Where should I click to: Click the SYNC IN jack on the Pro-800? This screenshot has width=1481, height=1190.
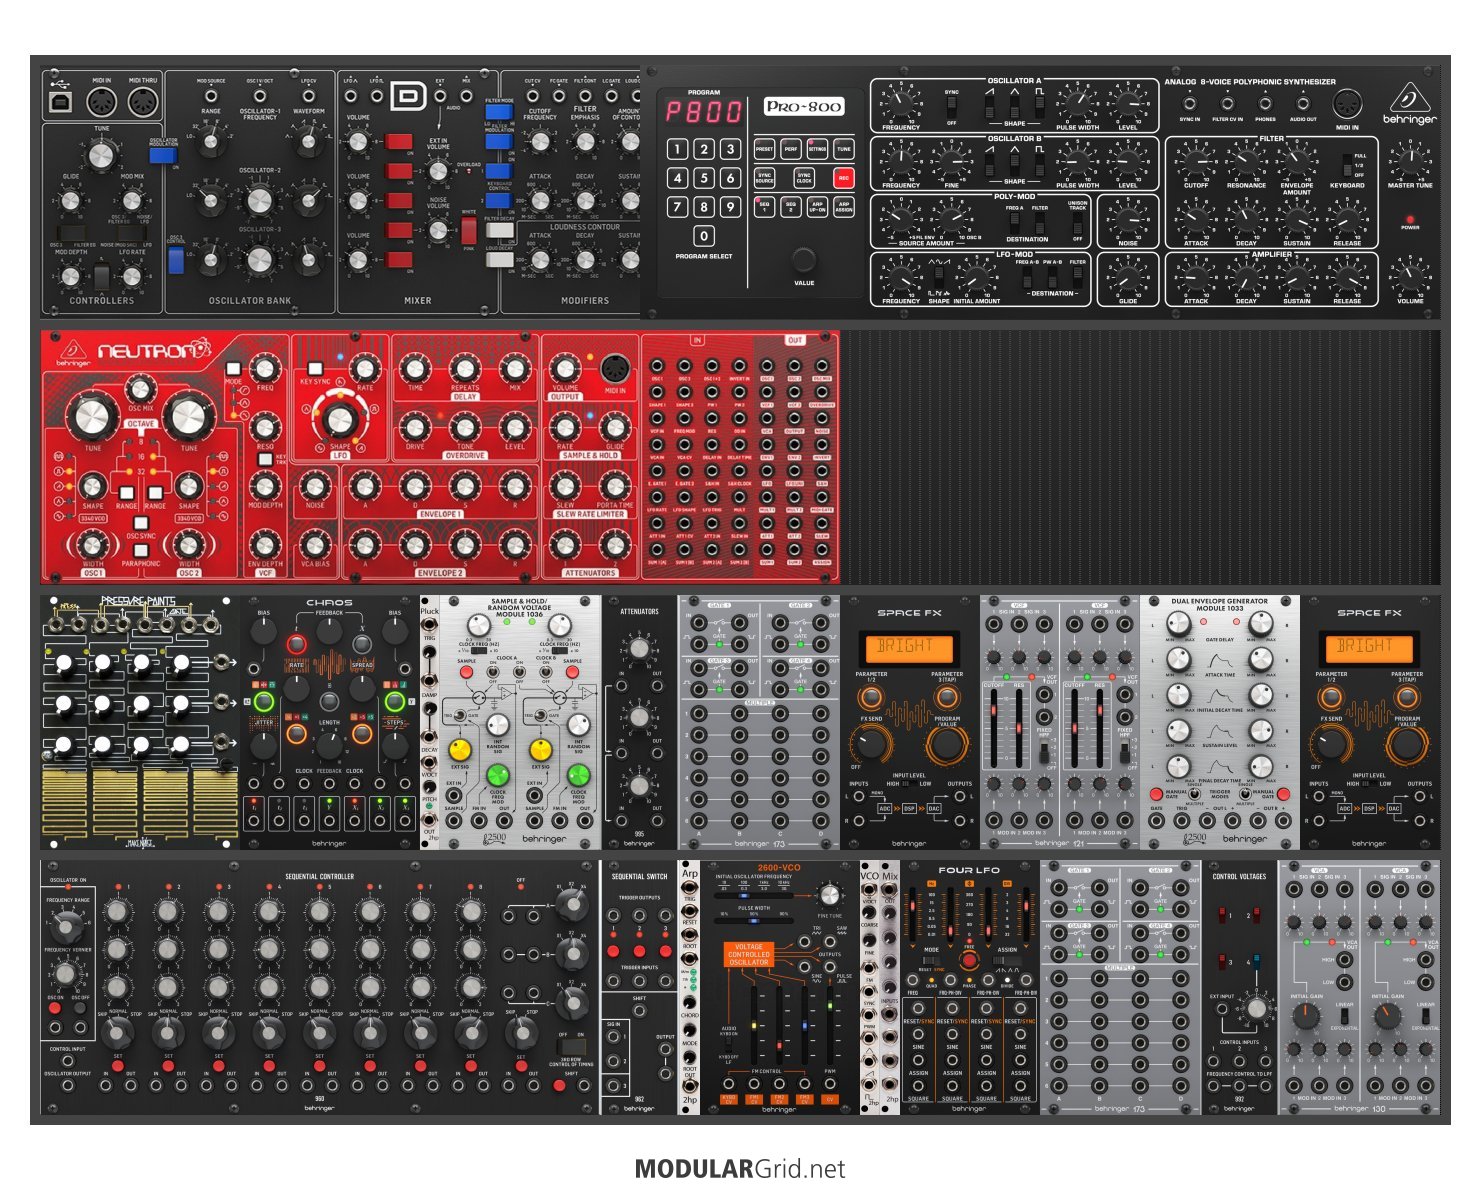tap(1190, 103)
